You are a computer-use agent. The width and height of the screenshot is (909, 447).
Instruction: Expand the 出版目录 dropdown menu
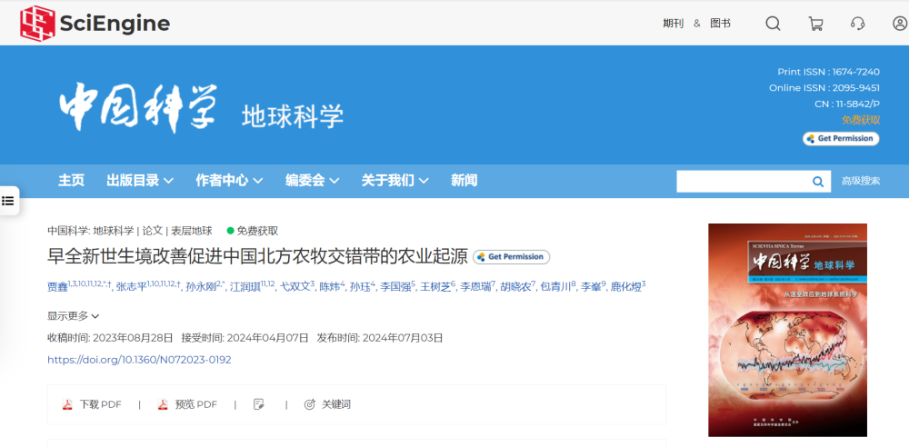point(140,181)
